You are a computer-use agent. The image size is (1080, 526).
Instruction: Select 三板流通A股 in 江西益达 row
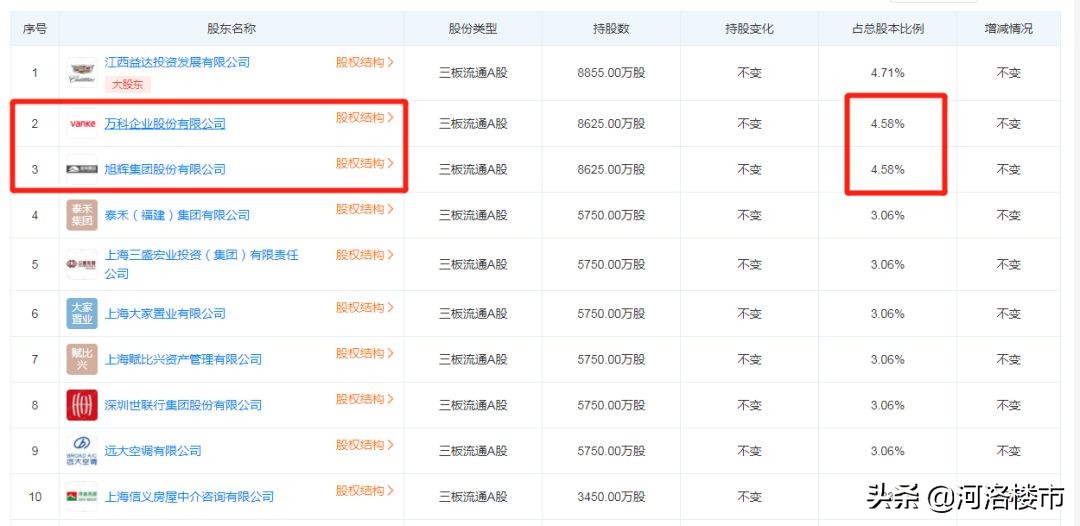coord(472,73)
